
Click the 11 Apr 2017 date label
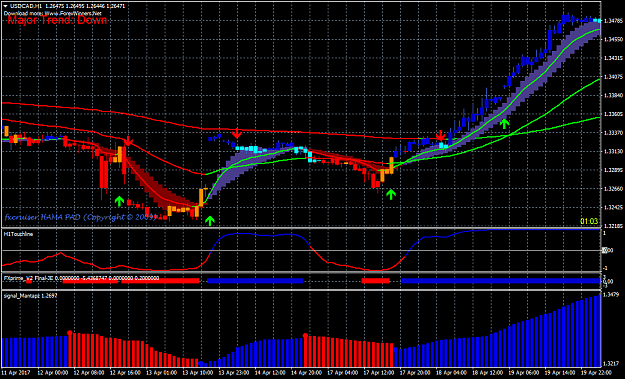(x=16, y=373)
